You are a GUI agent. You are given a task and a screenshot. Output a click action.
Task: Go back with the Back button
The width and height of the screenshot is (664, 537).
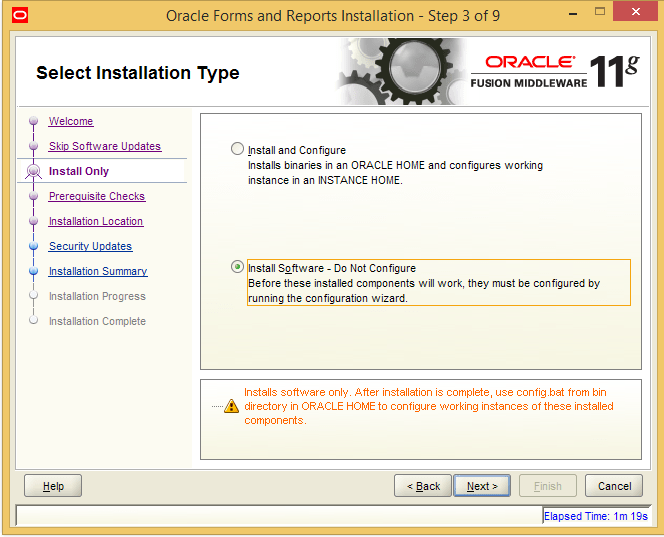coord(423,486)
